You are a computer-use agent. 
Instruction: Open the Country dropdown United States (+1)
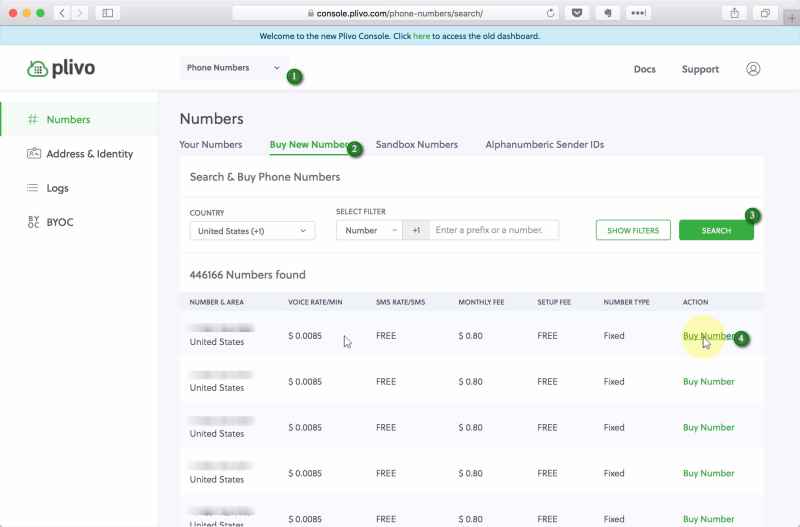252,231
